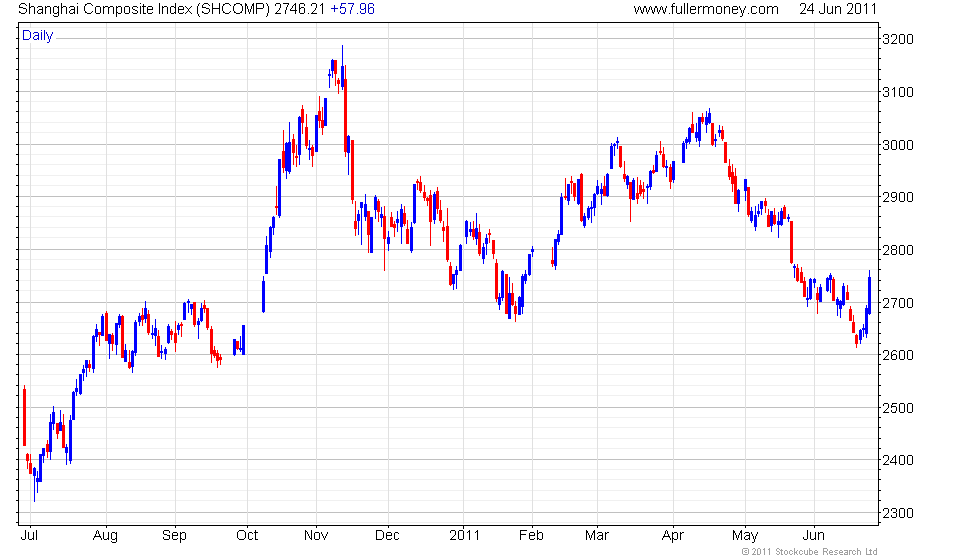Click the Nov month axis label
The width and height of the screenshot is (960, 560).
[316, 536]
